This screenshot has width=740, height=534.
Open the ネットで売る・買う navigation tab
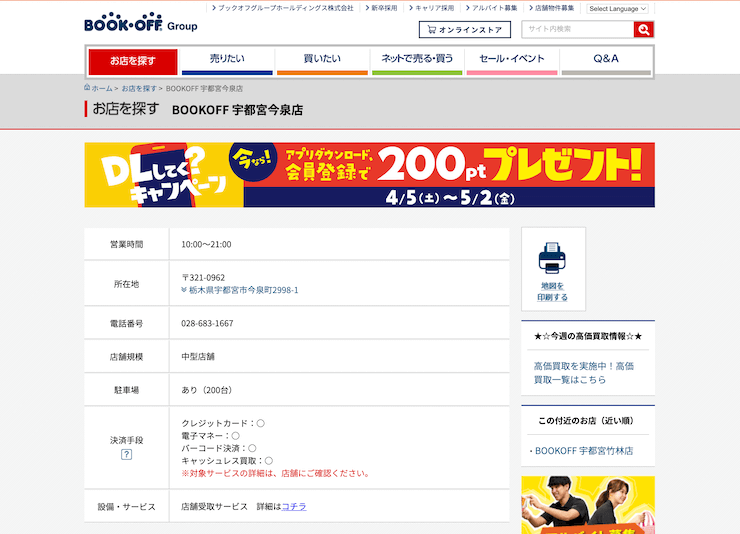click(417, 61)
